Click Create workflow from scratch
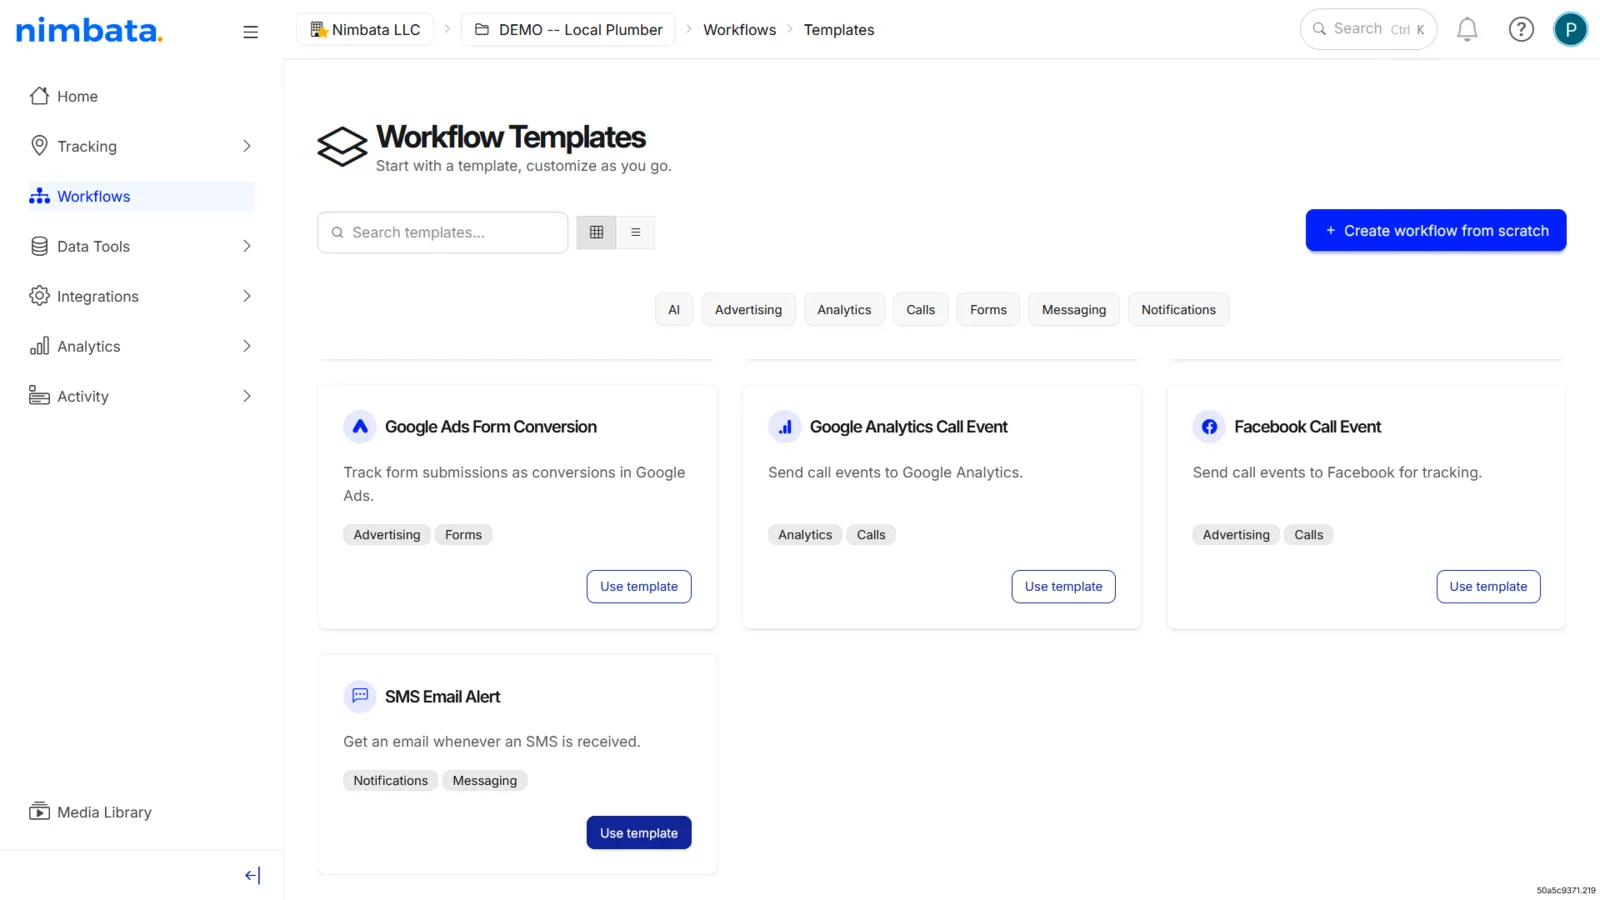Screen dimensions: 1600x900 coord(1436,231)
